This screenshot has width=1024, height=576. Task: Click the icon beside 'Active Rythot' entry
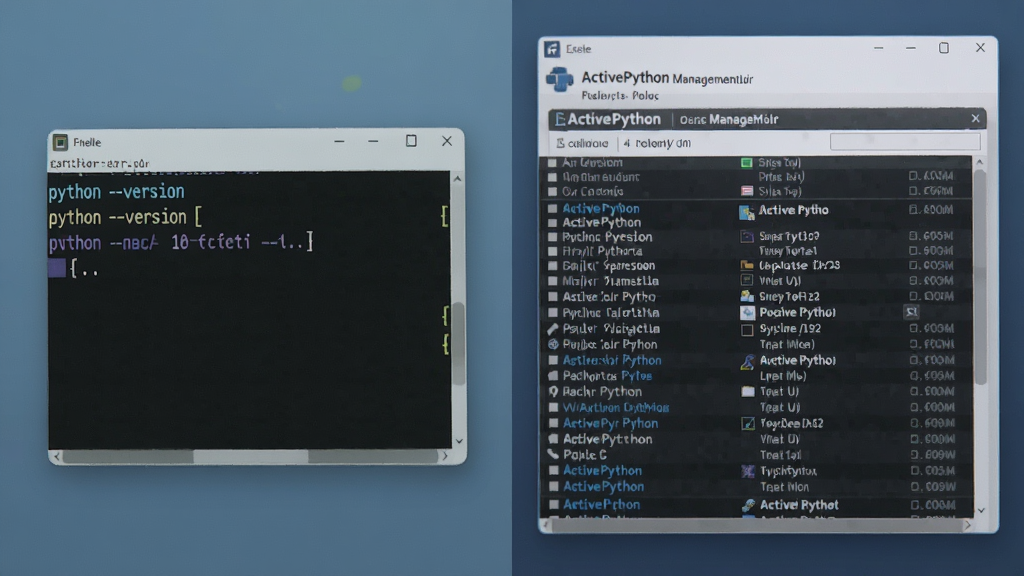click(x=748, y=505)
